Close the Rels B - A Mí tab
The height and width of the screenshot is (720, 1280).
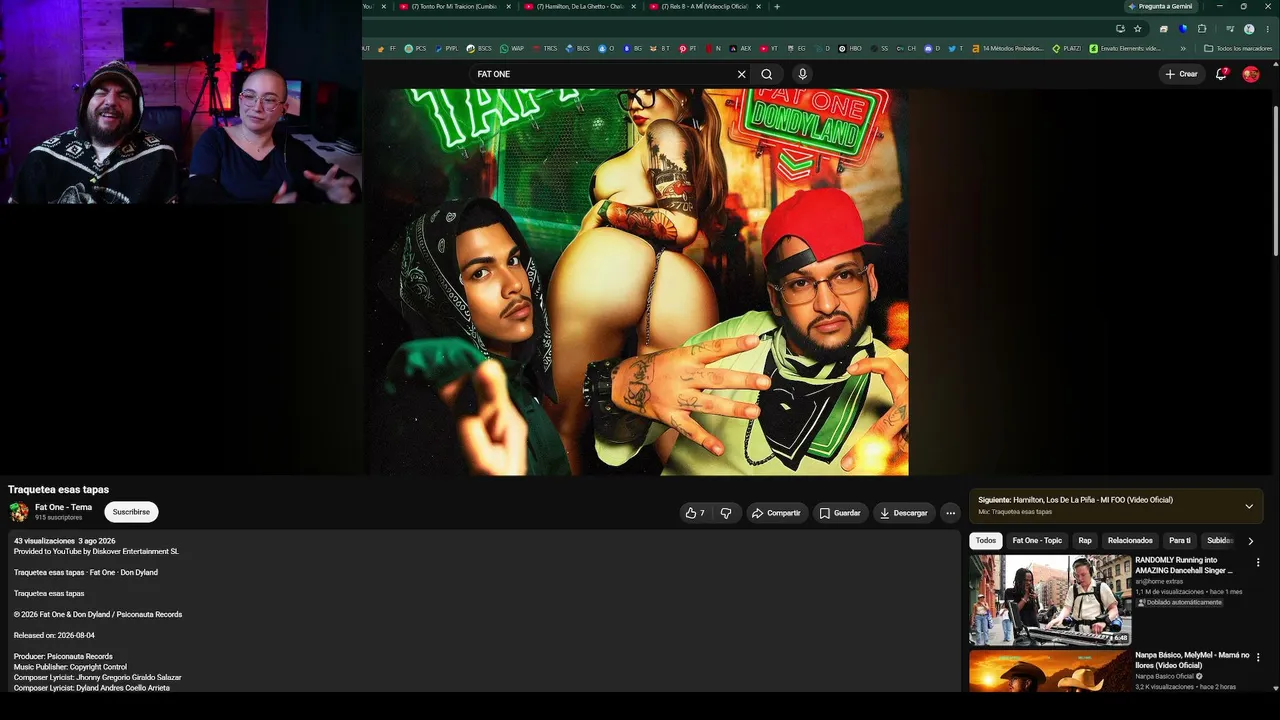point(758,6)
